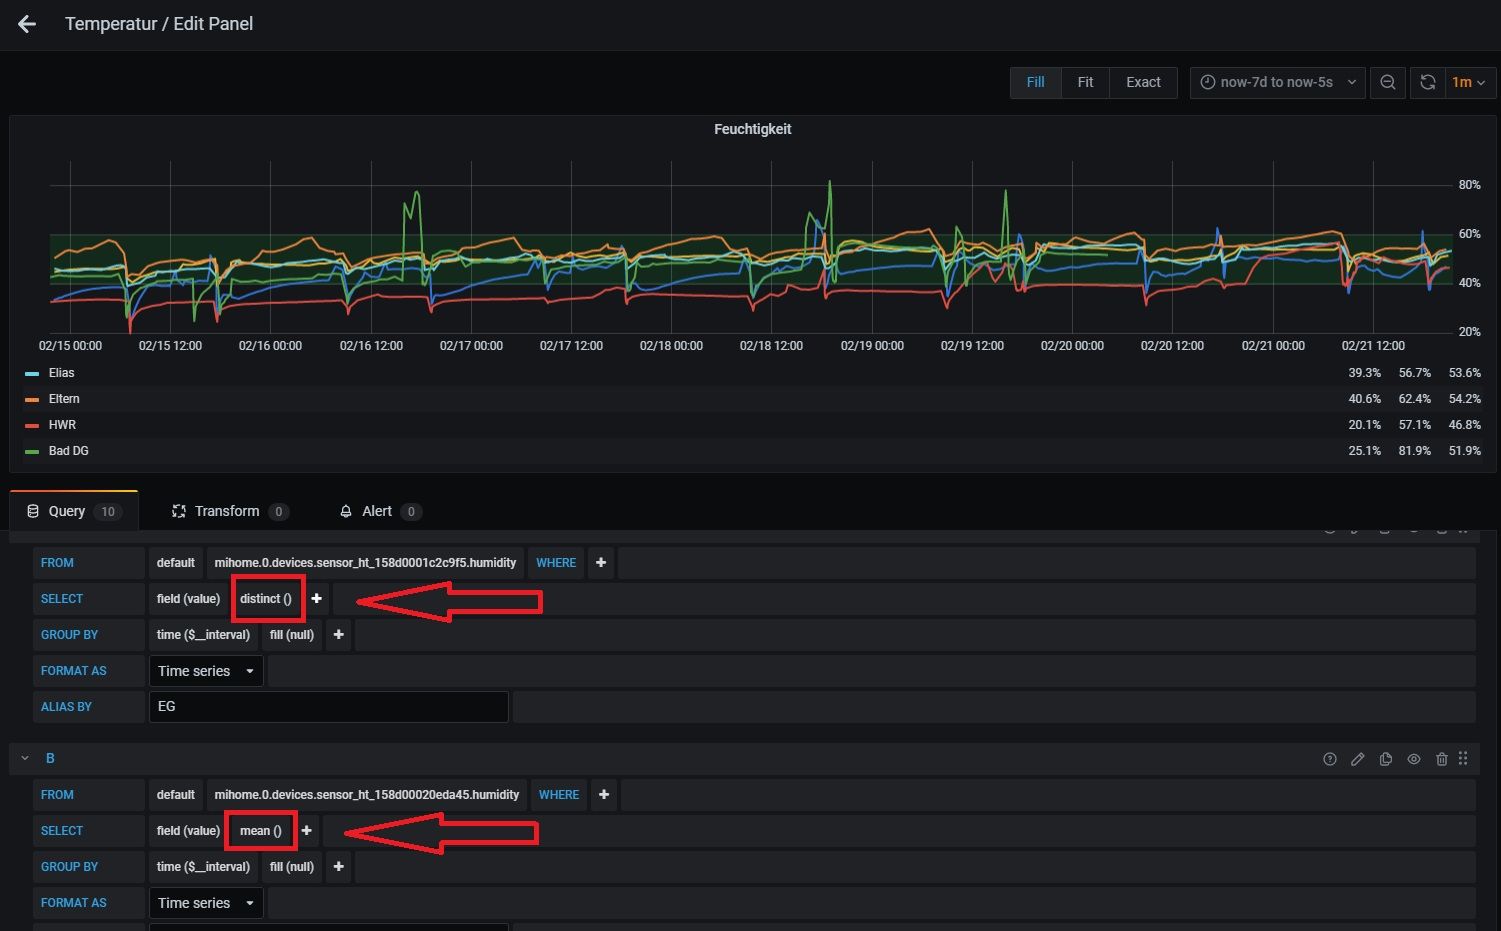Click the back arrow to leave Edit Panel
Image resolution: width=1501 pixels, height=931 pixels.
26,24
